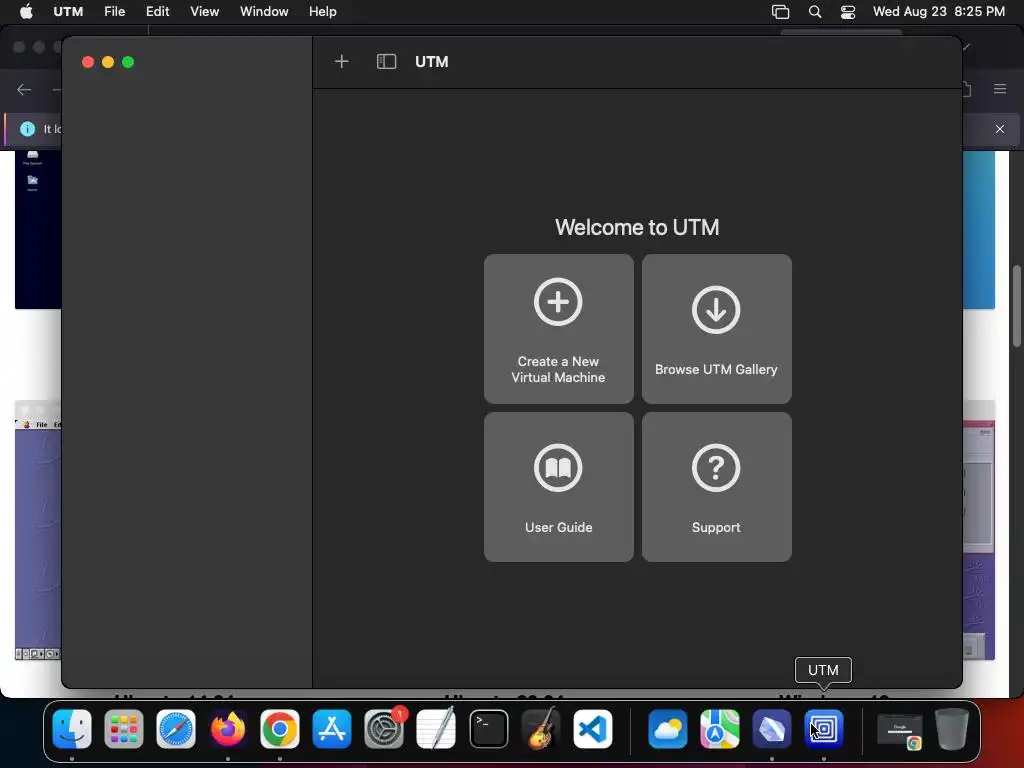
Task: Open the crystal gem app in Dock
Action: [x=771, y=728]
